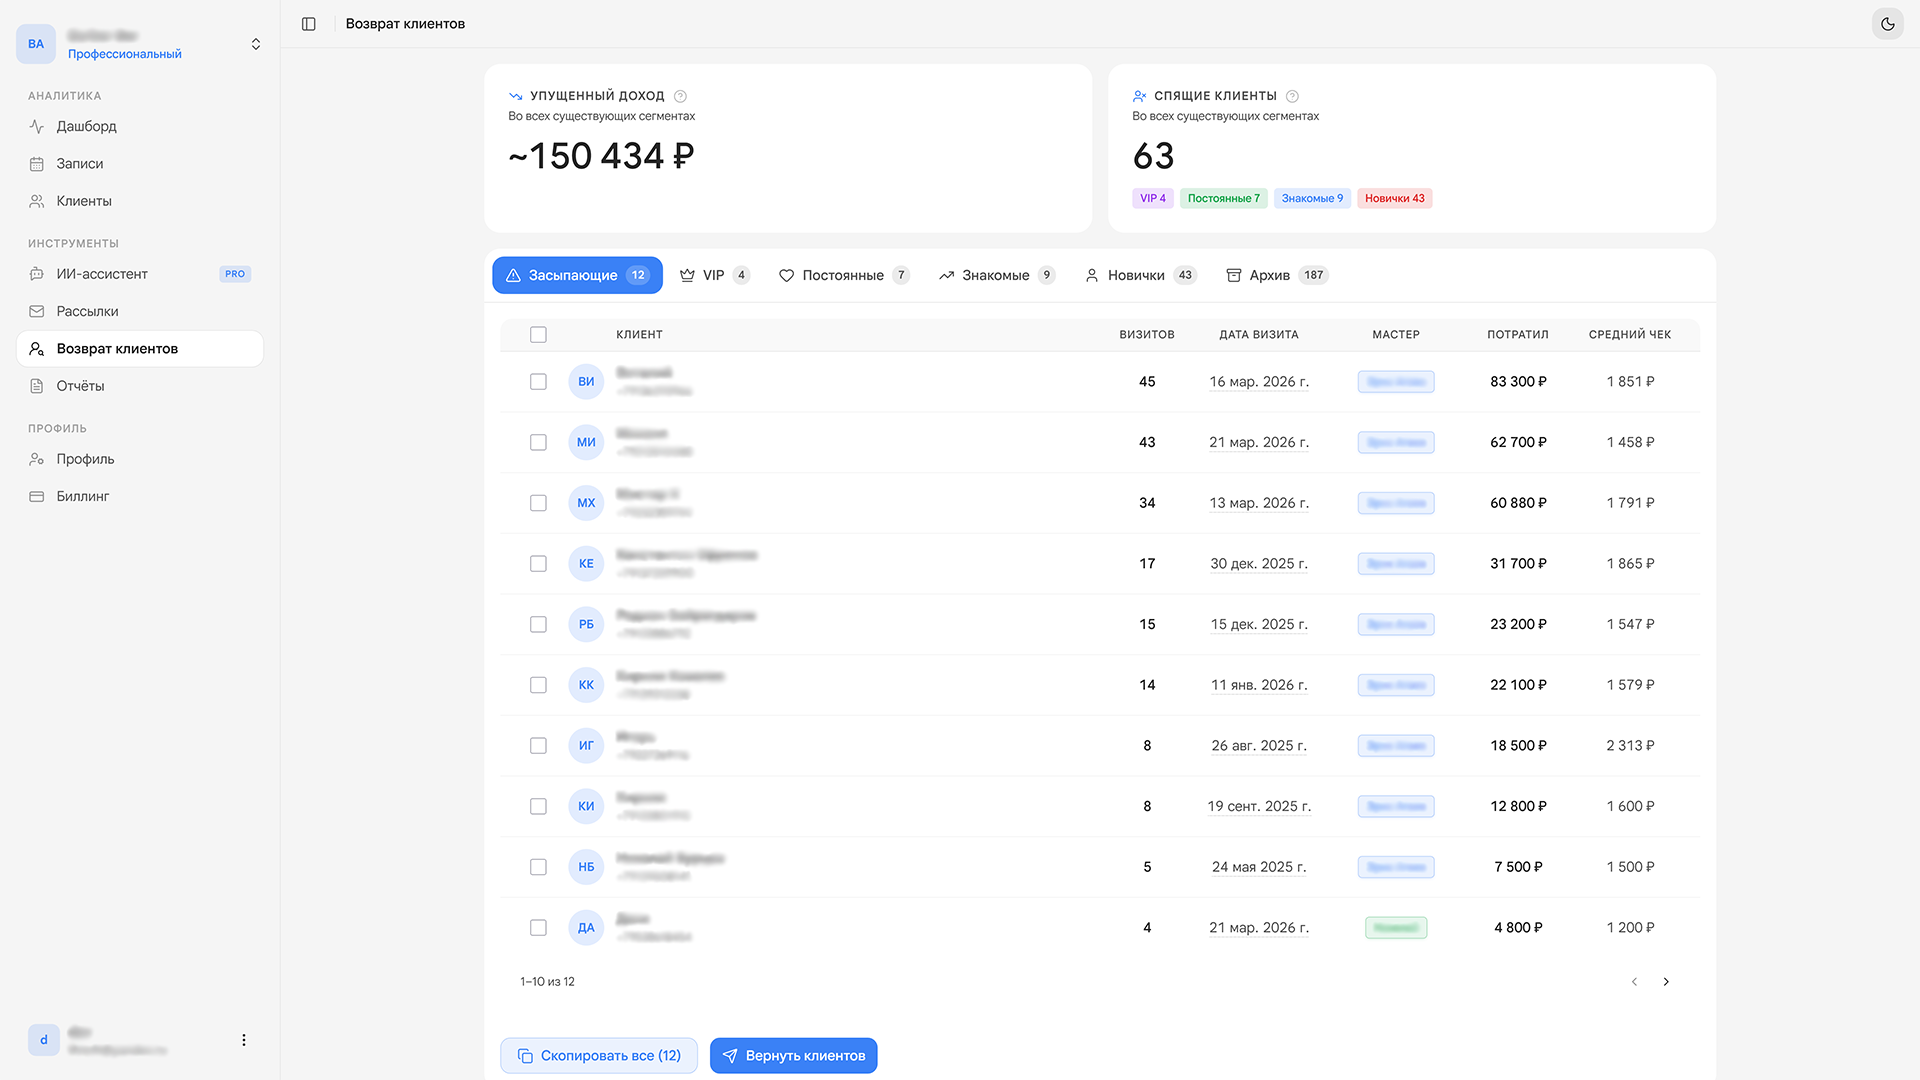Open Записи in the sidebar
1920x1080 pixels.
point(140,164)
